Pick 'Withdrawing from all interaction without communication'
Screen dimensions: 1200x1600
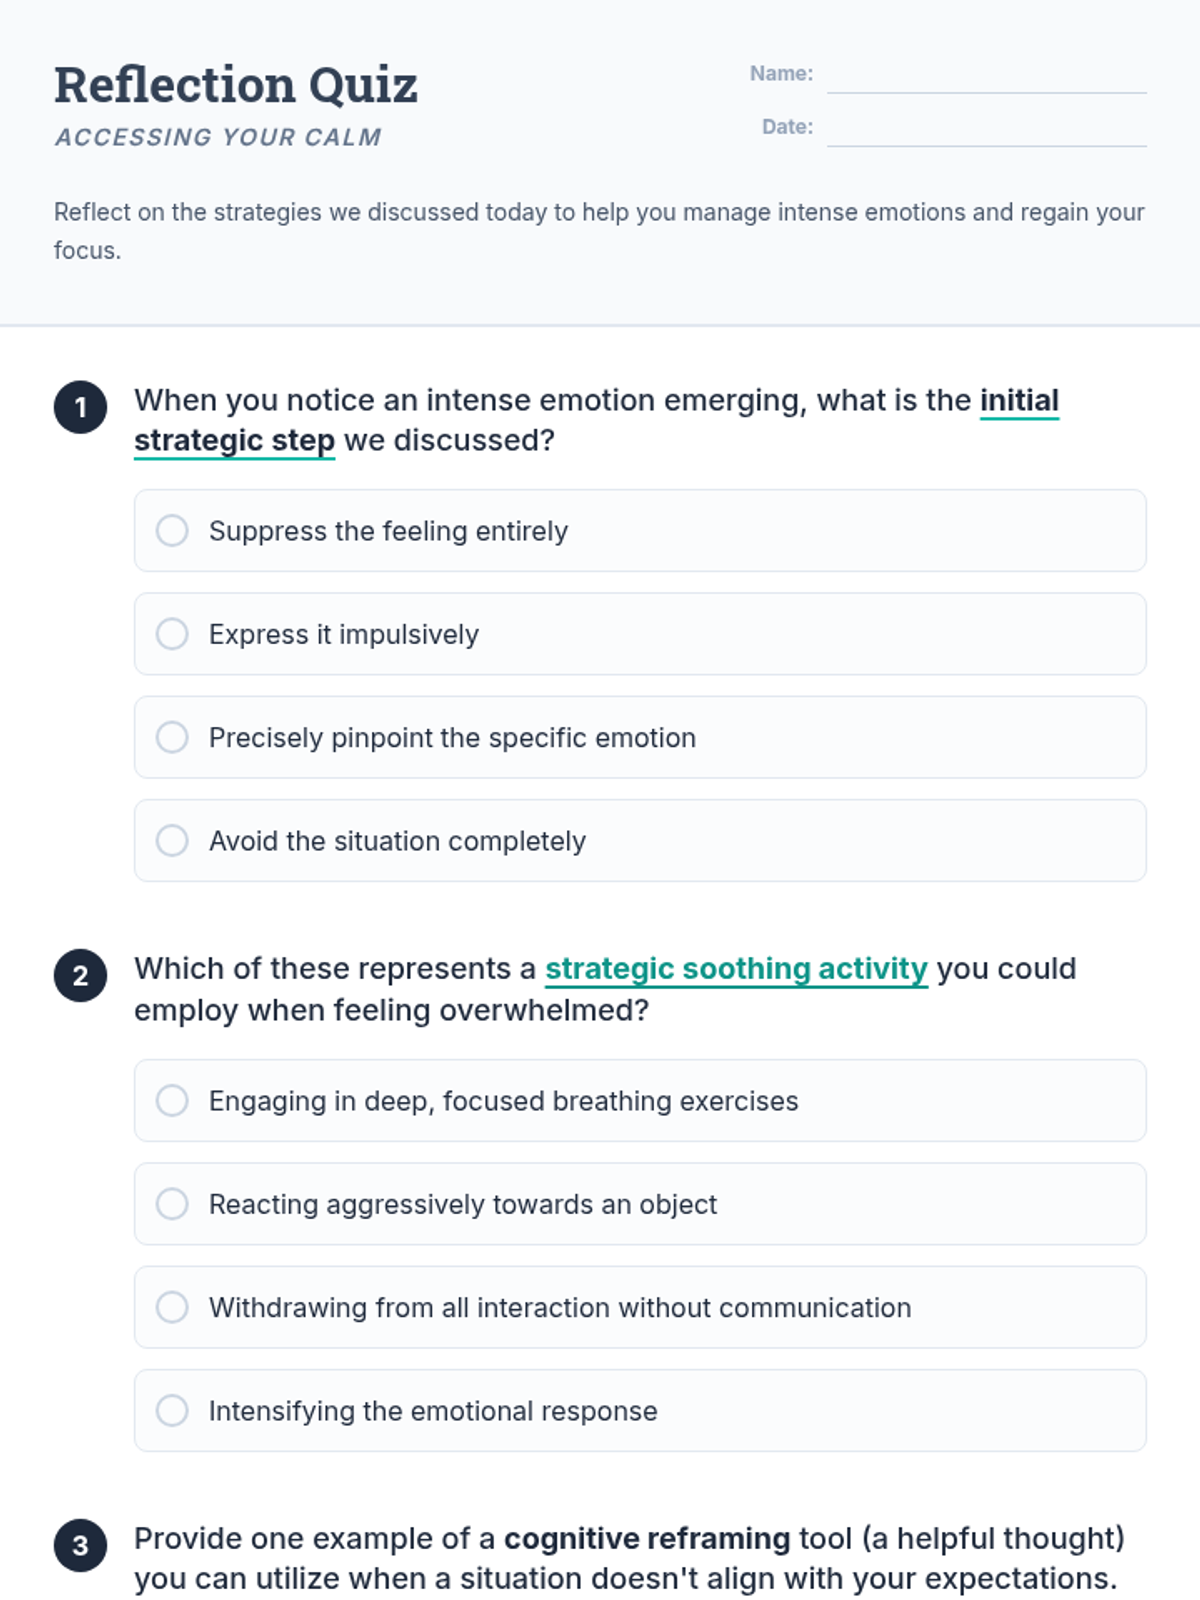click(640, 1307)
